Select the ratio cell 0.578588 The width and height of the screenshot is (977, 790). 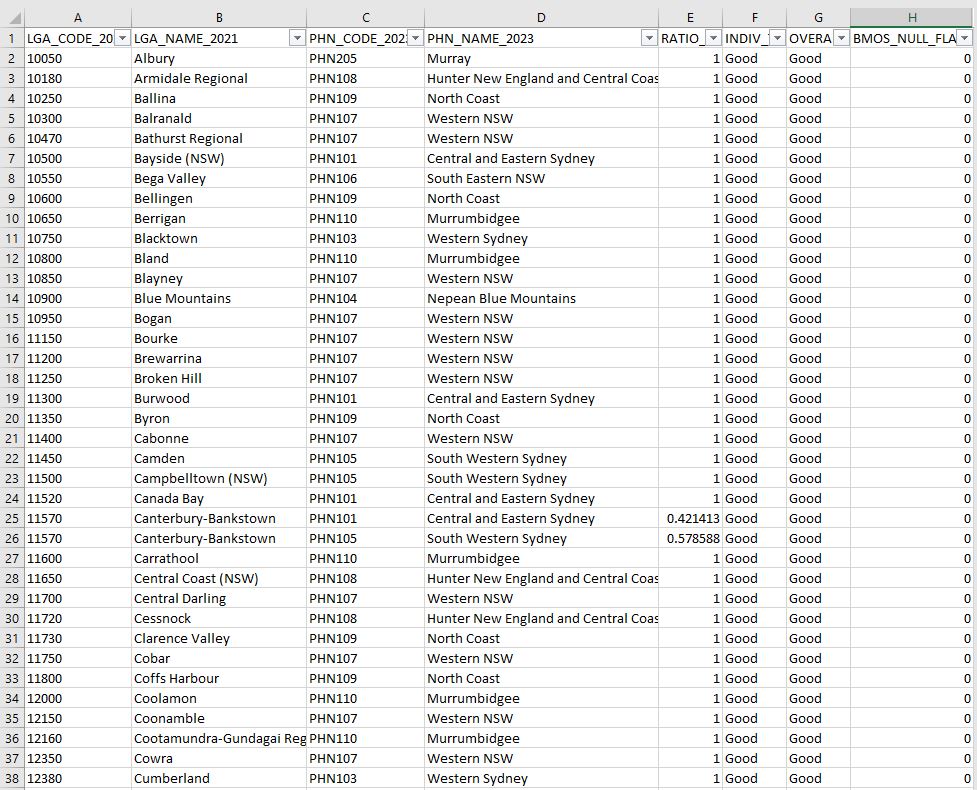point(690,538)
